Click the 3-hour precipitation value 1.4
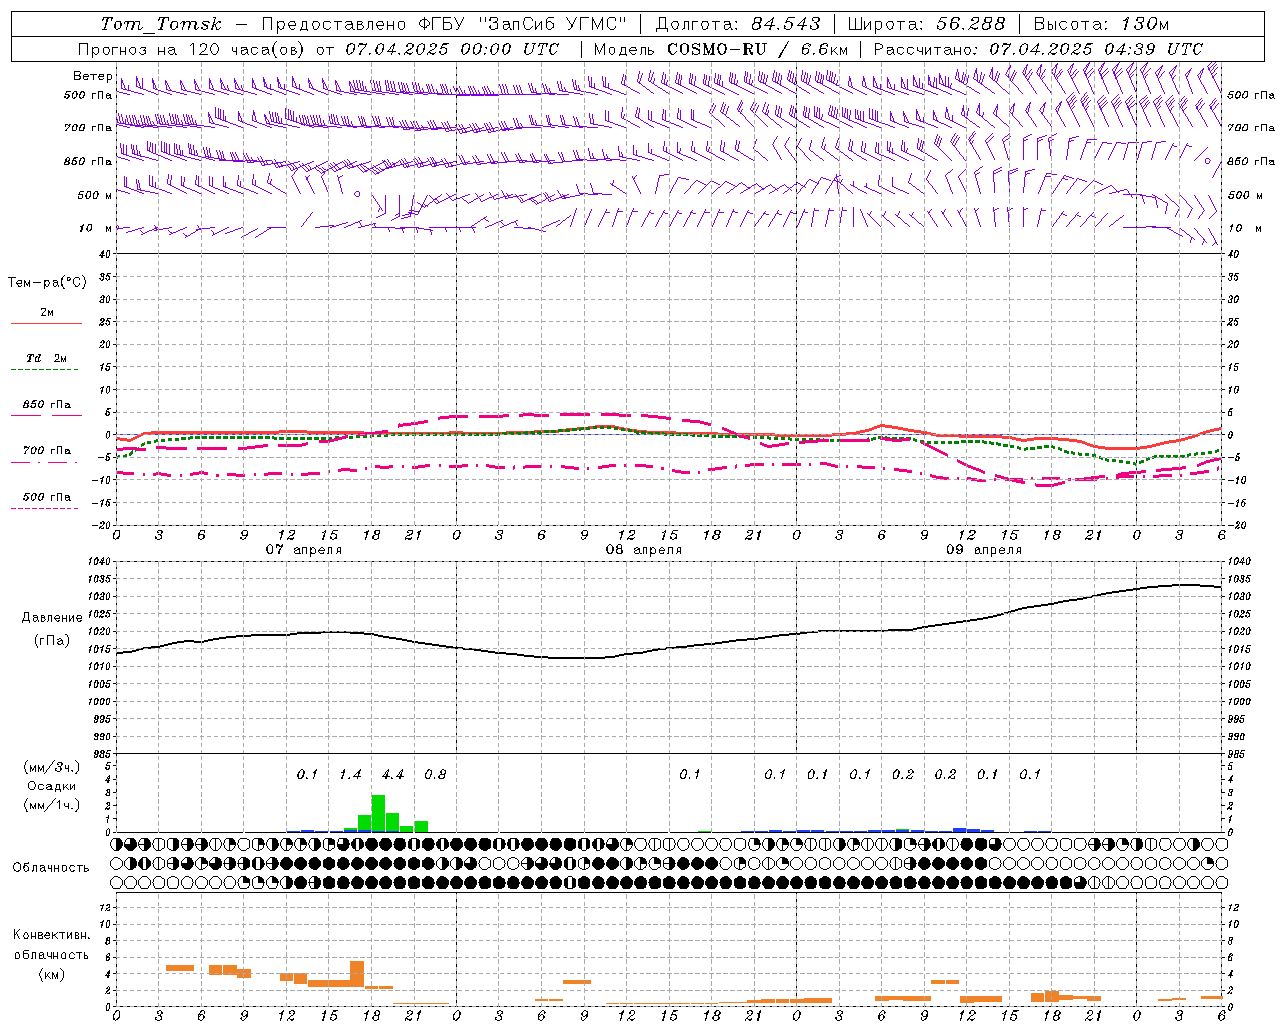Image resolution: width=1280 pixels, height=1024 pixels. tap(350, 774)
